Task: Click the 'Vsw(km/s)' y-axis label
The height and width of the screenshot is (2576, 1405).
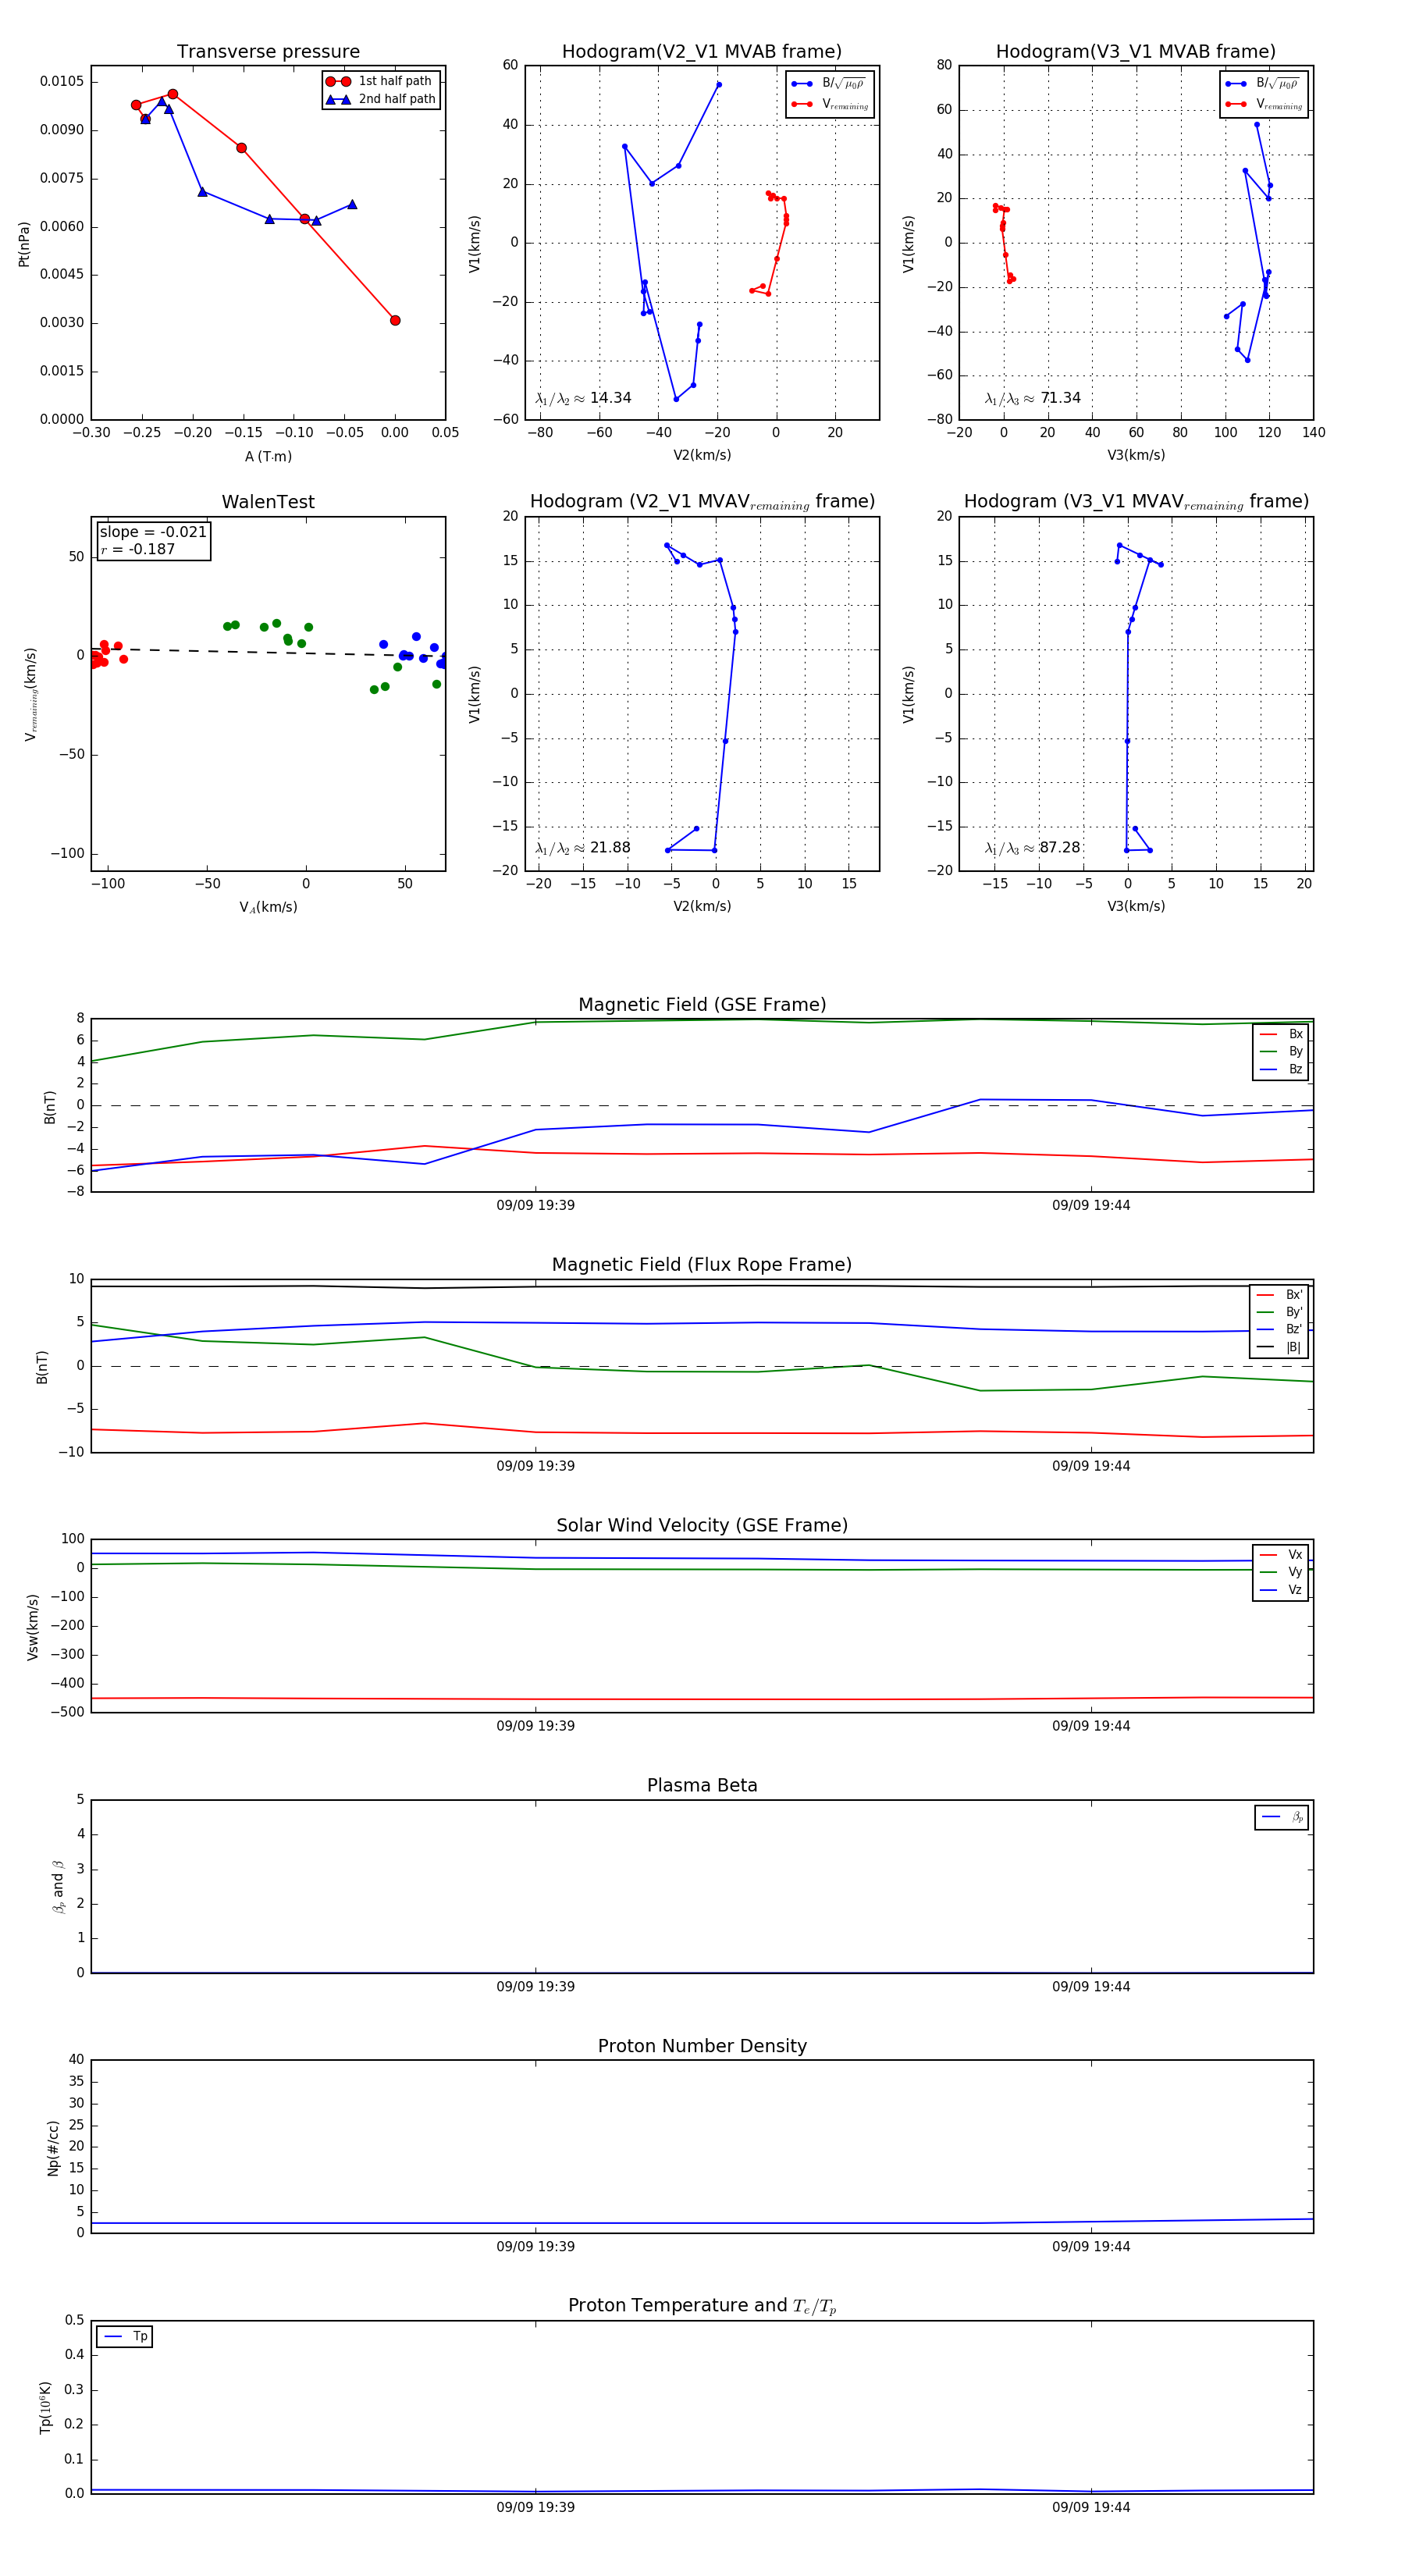Action: click(32, 1627)
